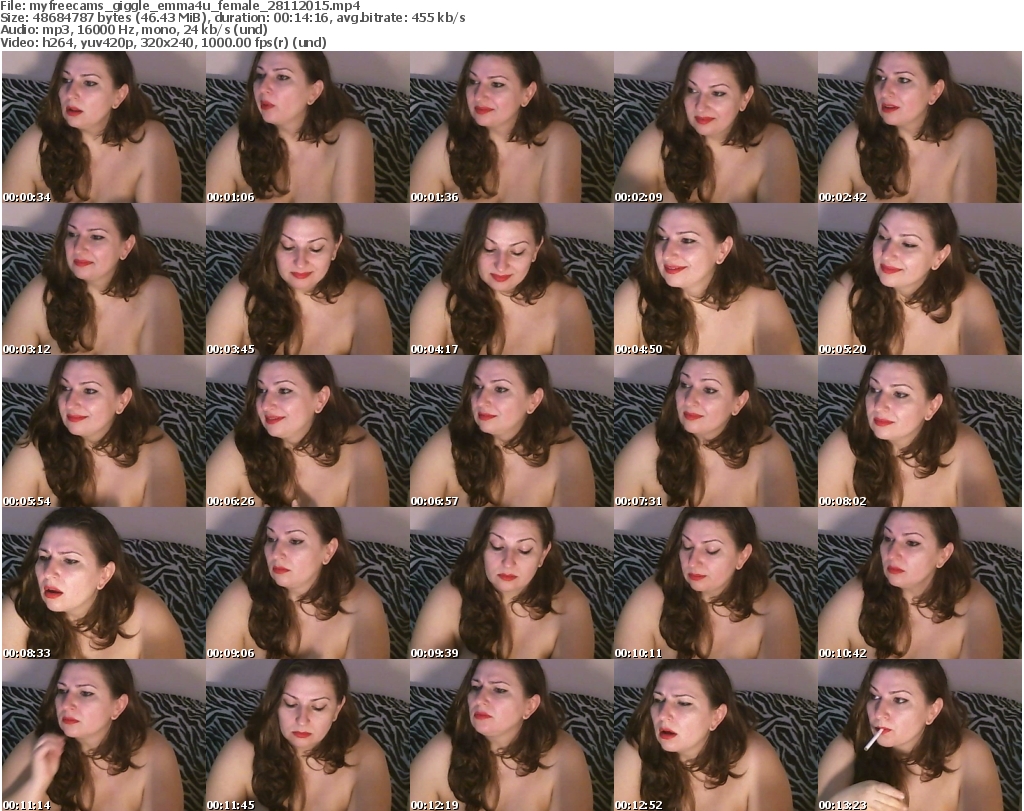Select the frame at 00:10:42
1024x811 pixels.
click(920, 583)
